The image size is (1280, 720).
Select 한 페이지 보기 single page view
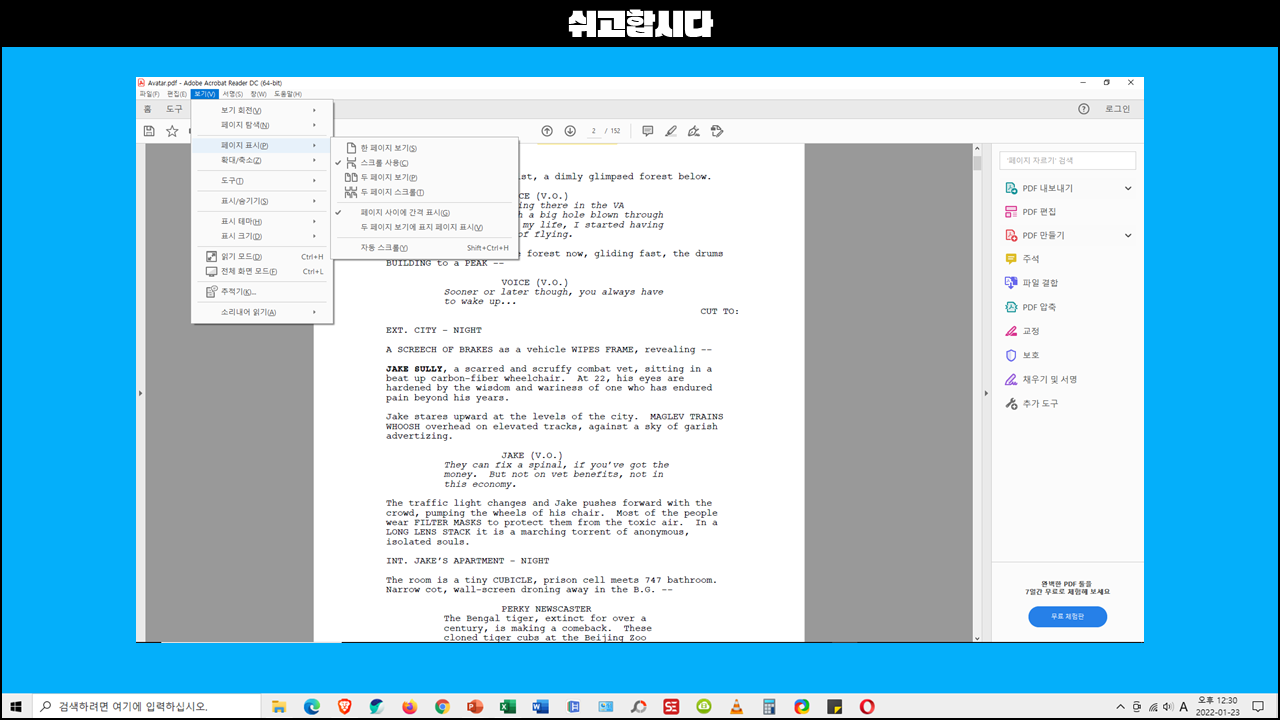coord(425,148)
